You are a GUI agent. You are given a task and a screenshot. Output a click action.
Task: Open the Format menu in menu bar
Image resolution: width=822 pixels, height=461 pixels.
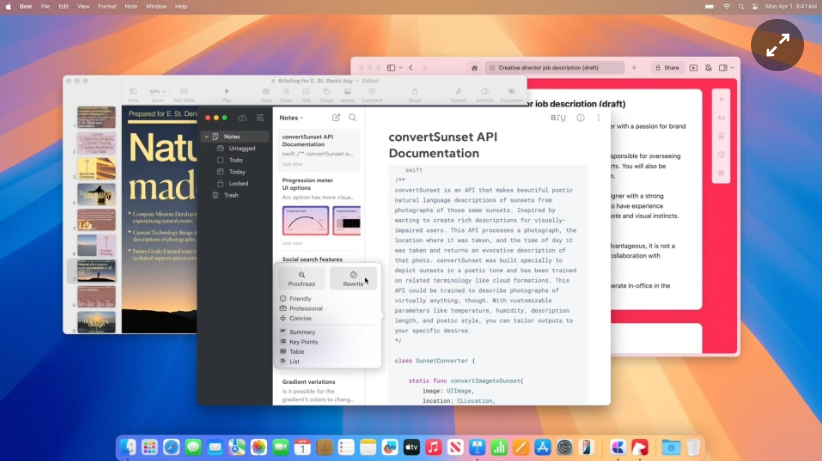tap(107, 6)
